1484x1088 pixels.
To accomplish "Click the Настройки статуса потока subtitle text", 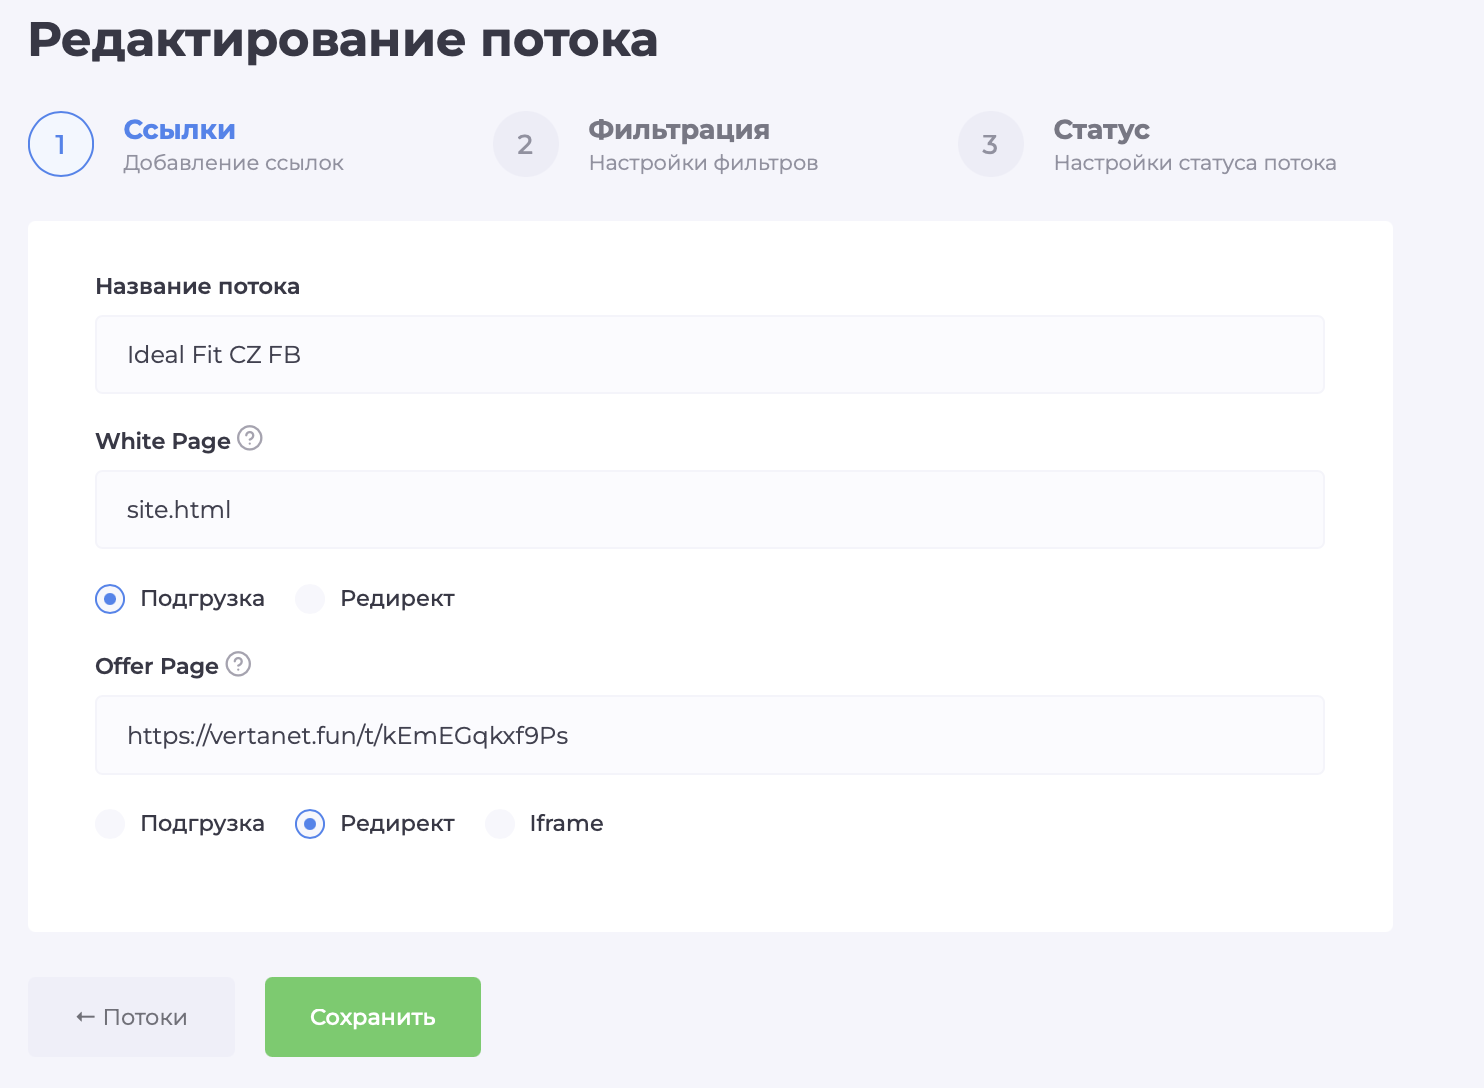I will point(1195,163).
